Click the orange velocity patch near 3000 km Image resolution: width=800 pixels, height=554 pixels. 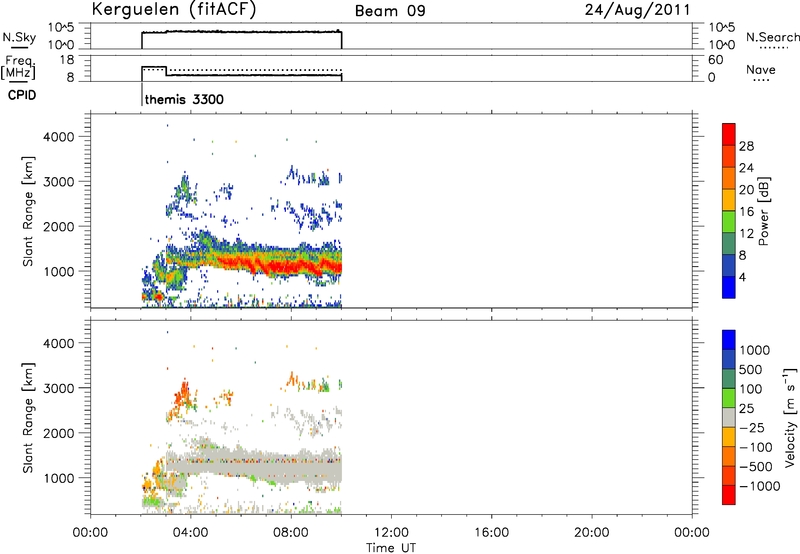click(181, 395)
